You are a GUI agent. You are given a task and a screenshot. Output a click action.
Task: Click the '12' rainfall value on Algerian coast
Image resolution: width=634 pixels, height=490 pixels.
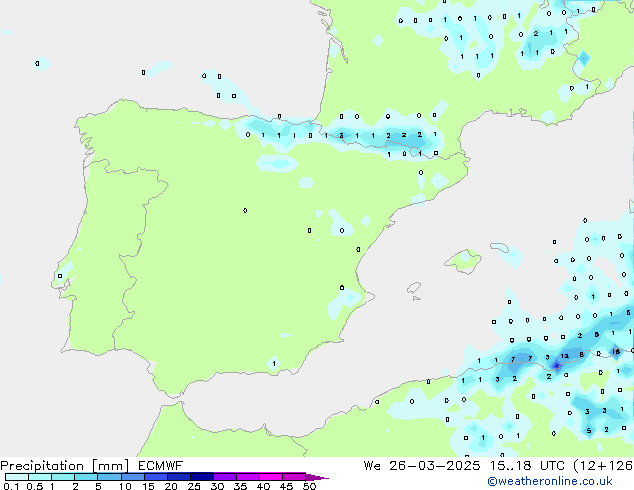564,356
